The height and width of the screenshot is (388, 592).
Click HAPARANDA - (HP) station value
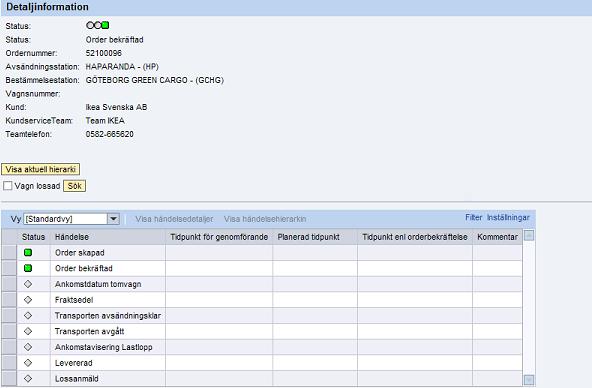click(x=122, y=67)
